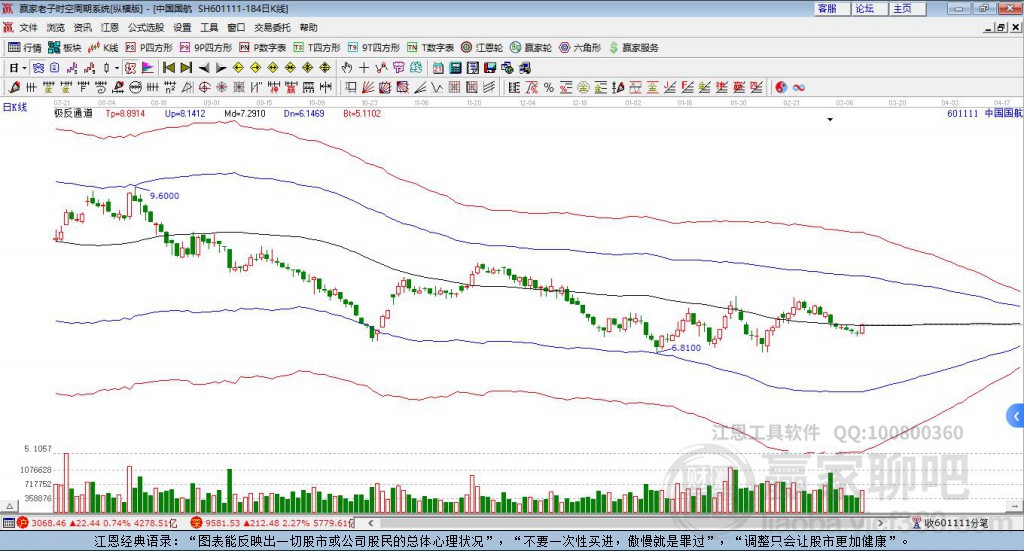Open 赢家服务 services
Screen dimensions: 1024x551
pos(633,48)
